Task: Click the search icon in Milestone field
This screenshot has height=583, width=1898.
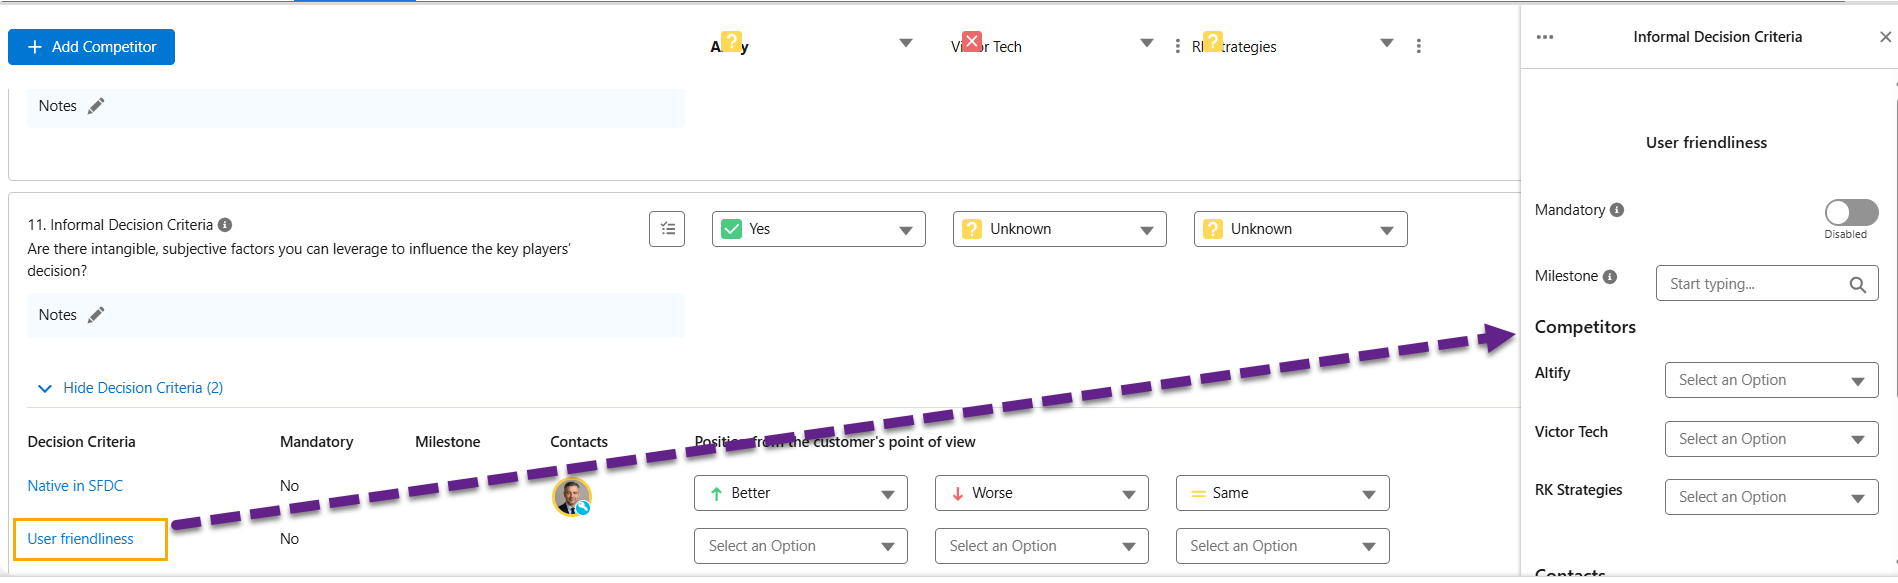Action: [1857, 284]
